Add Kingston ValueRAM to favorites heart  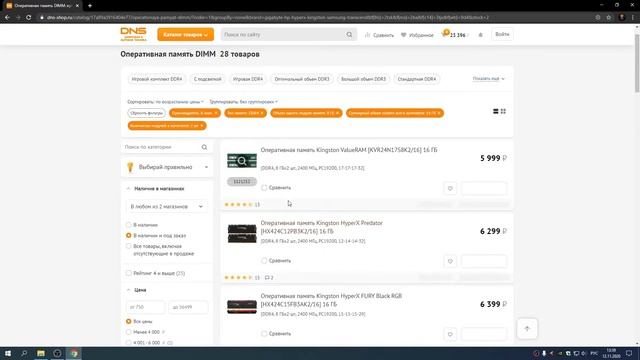450,188
